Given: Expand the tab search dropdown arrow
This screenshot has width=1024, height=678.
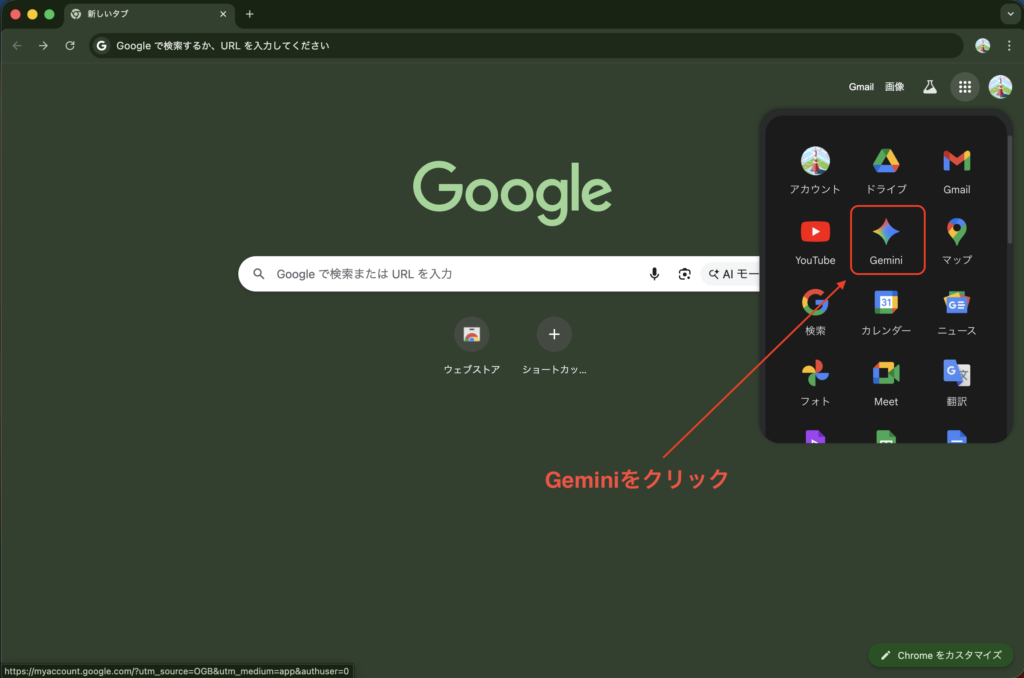Looking at the screenshot, I should point(1007,14).
